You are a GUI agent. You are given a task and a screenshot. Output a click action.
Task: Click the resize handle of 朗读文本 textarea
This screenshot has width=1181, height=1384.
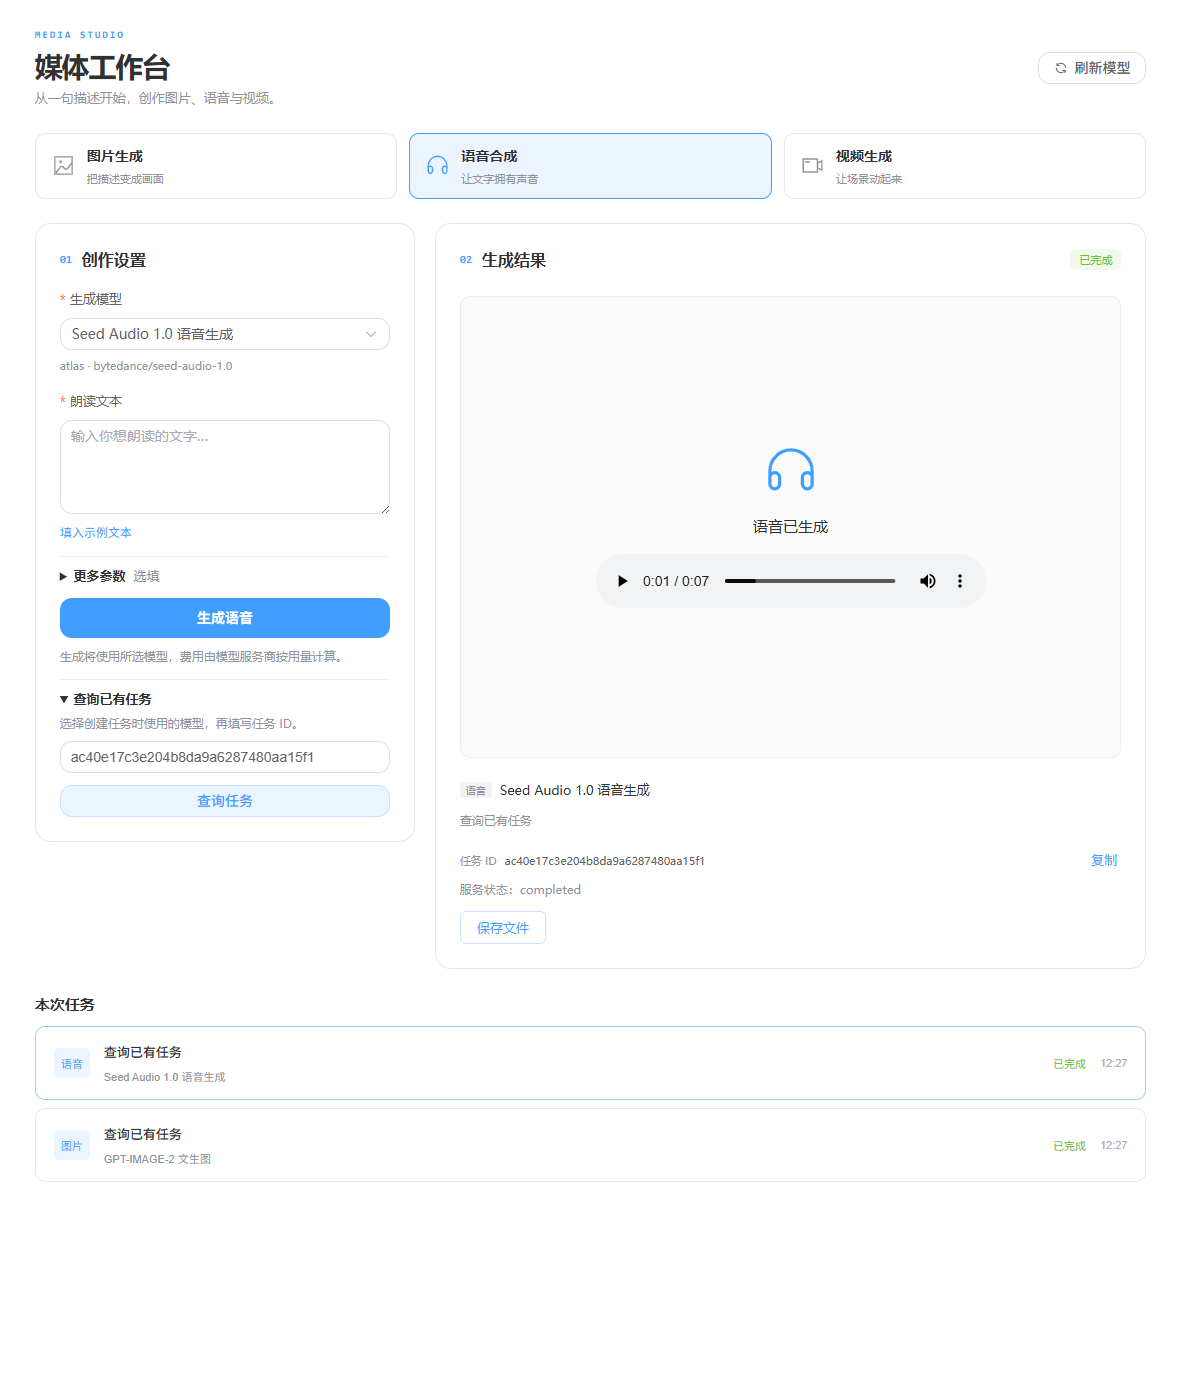pos(384,508)
